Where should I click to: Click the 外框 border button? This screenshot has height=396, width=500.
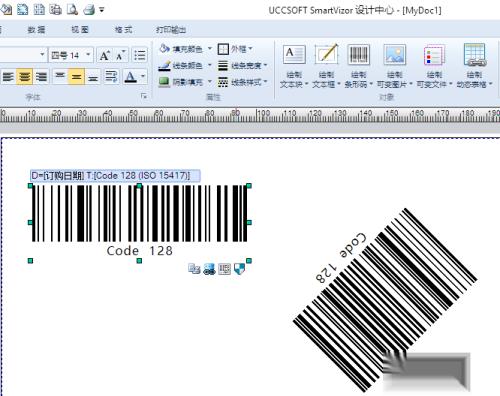coord(235,49)
